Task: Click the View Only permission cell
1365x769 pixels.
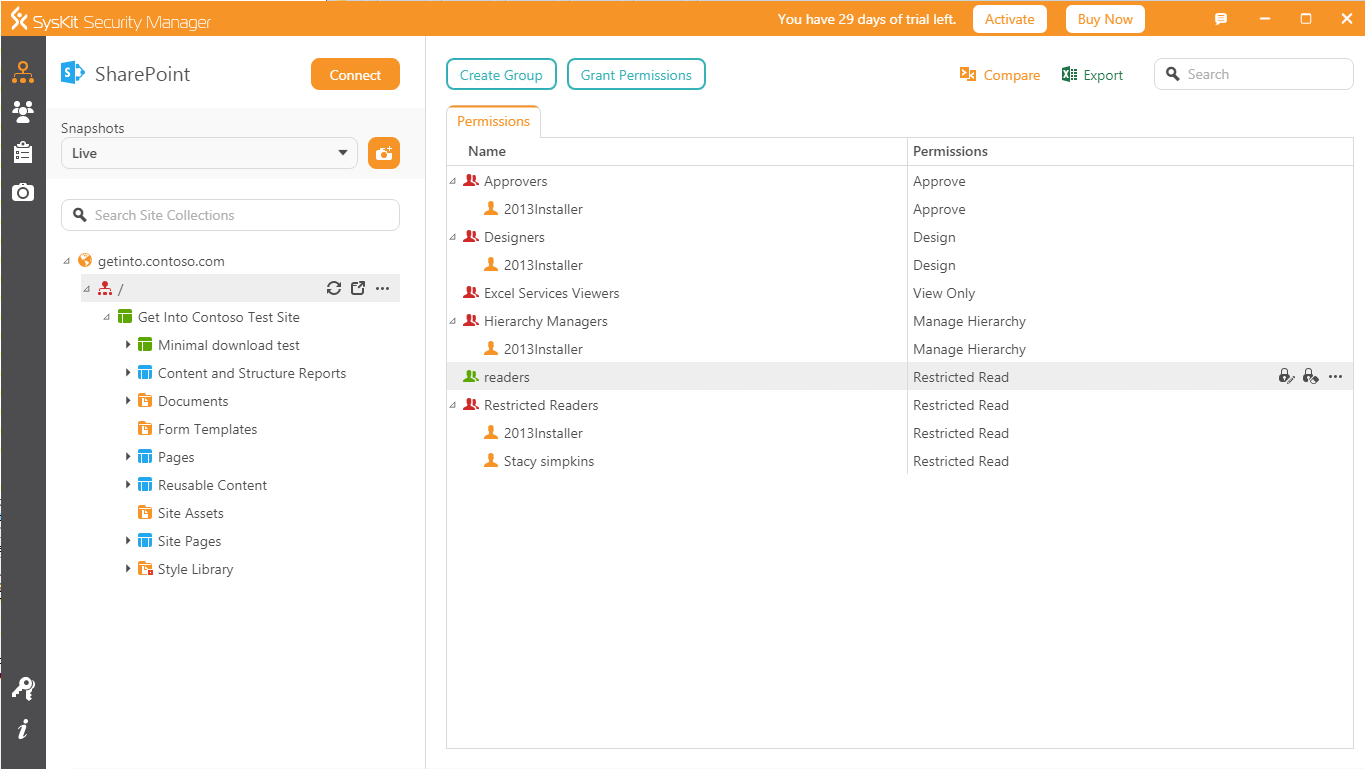Action: [x=944, y=293]
